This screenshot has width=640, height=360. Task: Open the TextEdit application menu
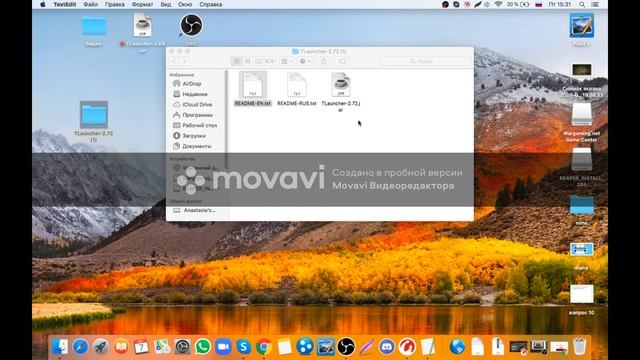click(x=64, y=4)
